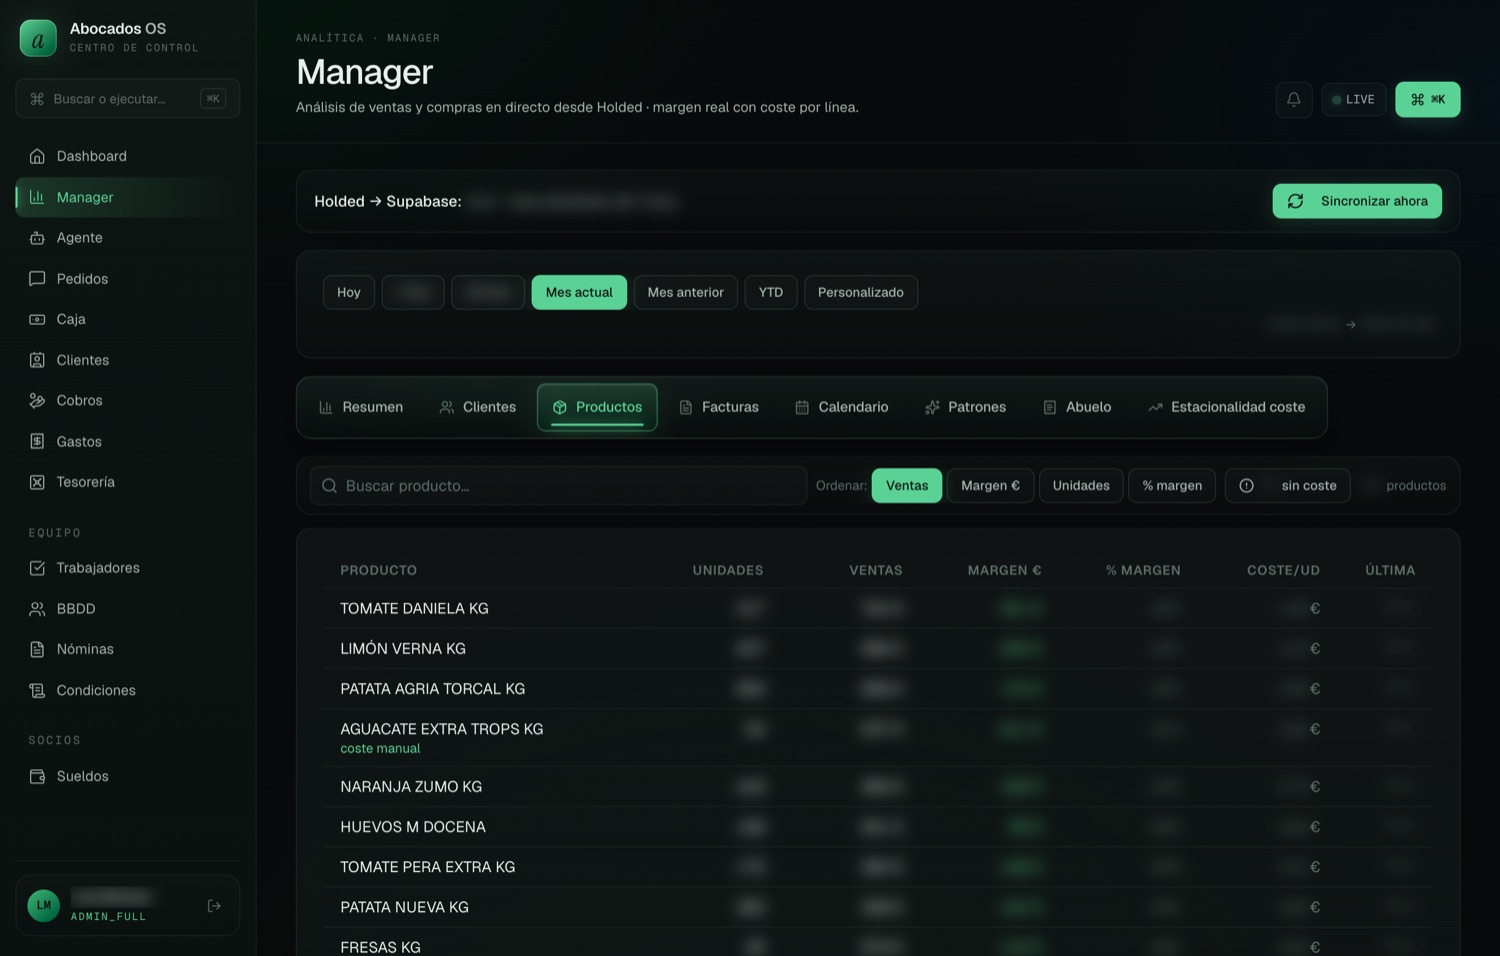Open Condiciones in the sidebar
Screen dimensions: 1500x956
click(x=128, y=690)
